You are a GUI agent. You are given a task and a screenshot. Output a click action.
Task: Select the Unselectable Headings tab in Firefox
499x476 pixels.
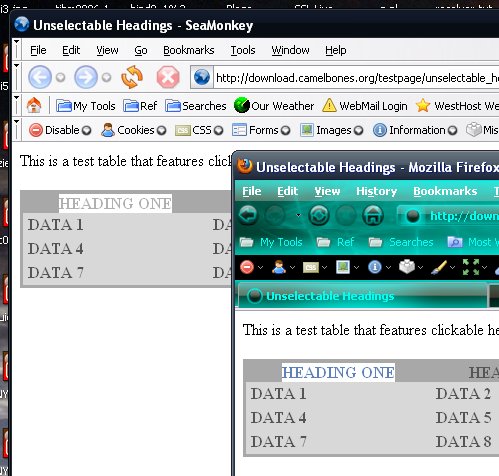[363, 296]
